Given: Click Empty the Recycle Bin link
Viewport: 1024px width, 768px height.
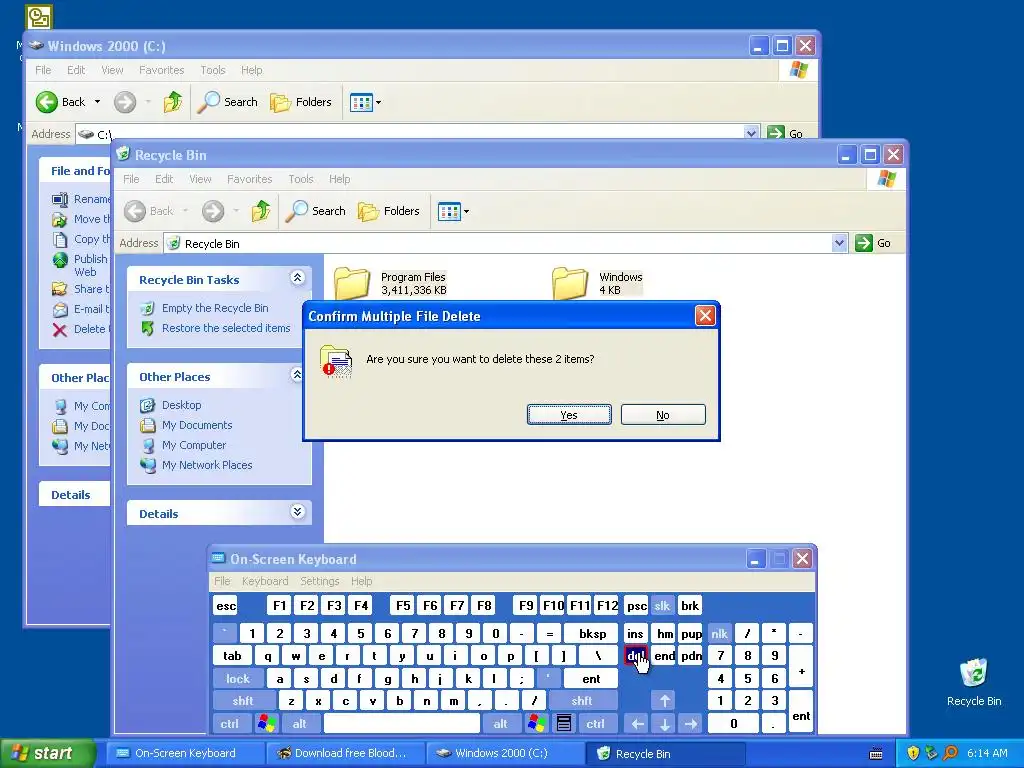Looking at the screenshot, I should (215, 308).
